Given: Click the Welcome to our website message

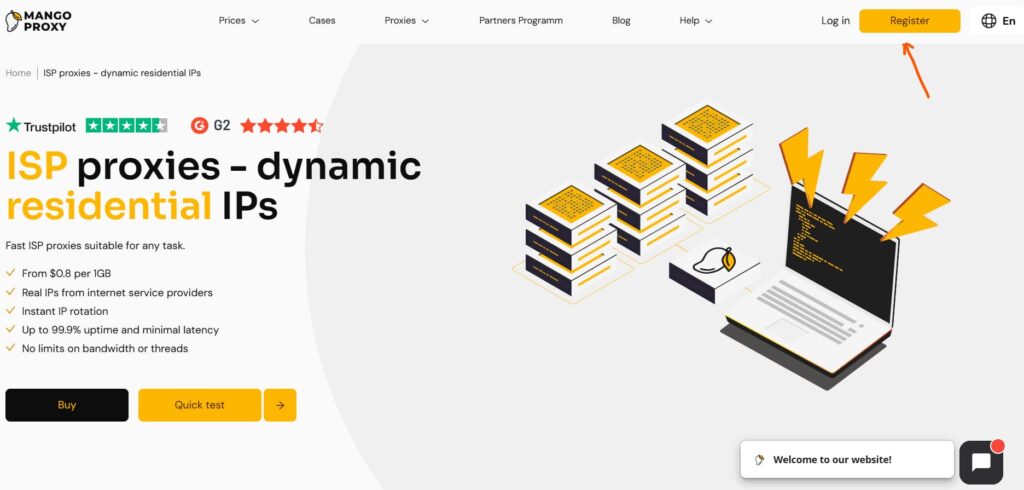Looking at the screenshot, I should tap(832, 460).
